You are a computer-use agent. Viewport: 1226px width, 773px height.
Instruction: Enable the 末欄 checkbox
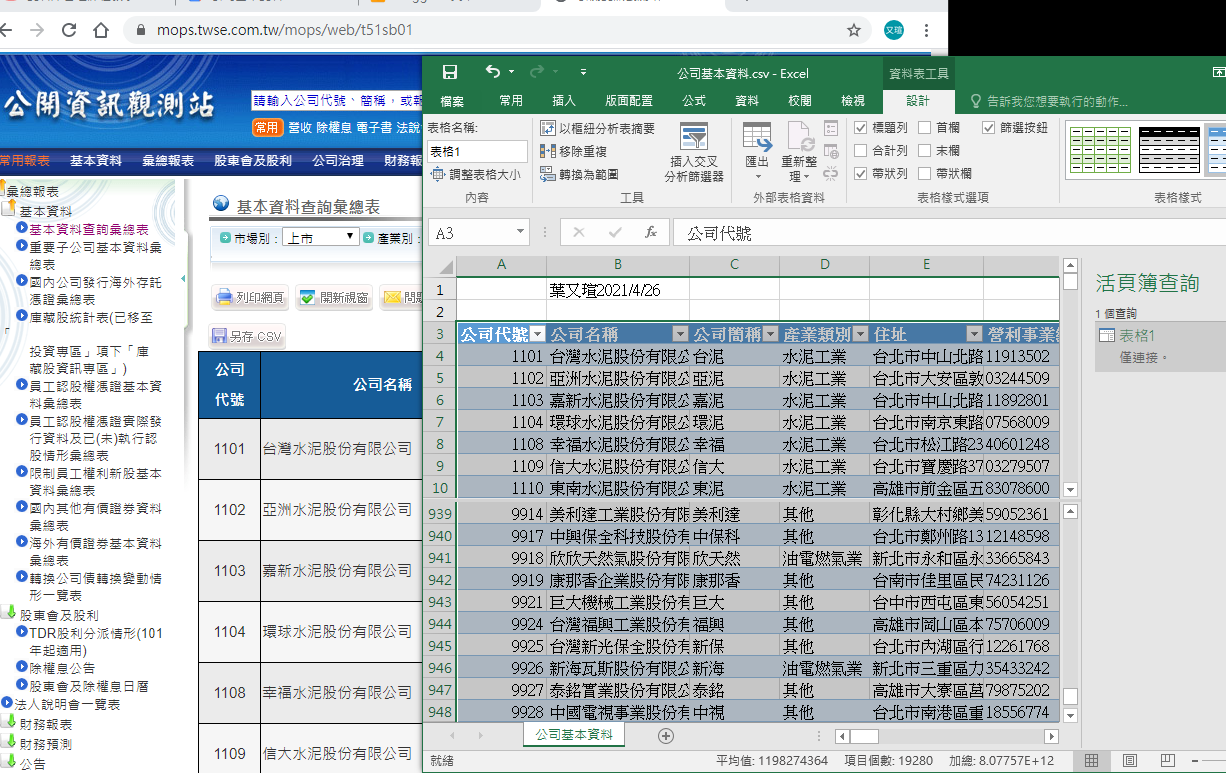(x=924, y=151)
